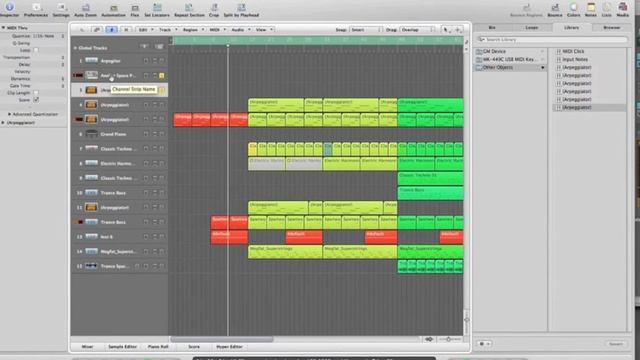Open the MIDI local menu
This screenshot has height=360, width=640.
click(217, 30)
